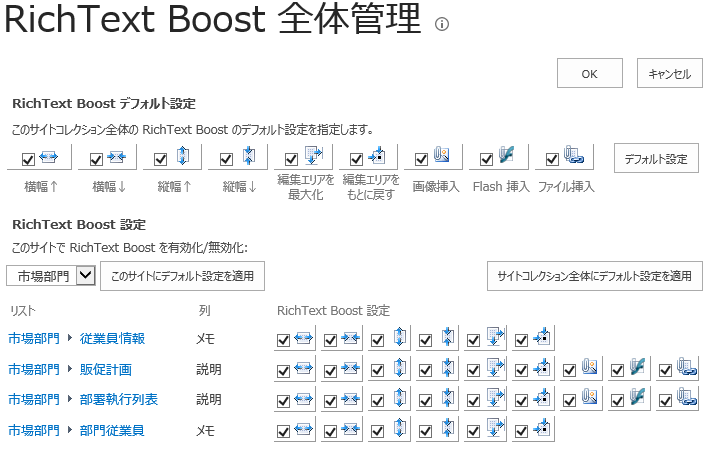Uncheck default 縦幅↓ checkbox
705x450 pixels.
click(x=226, y=159)
